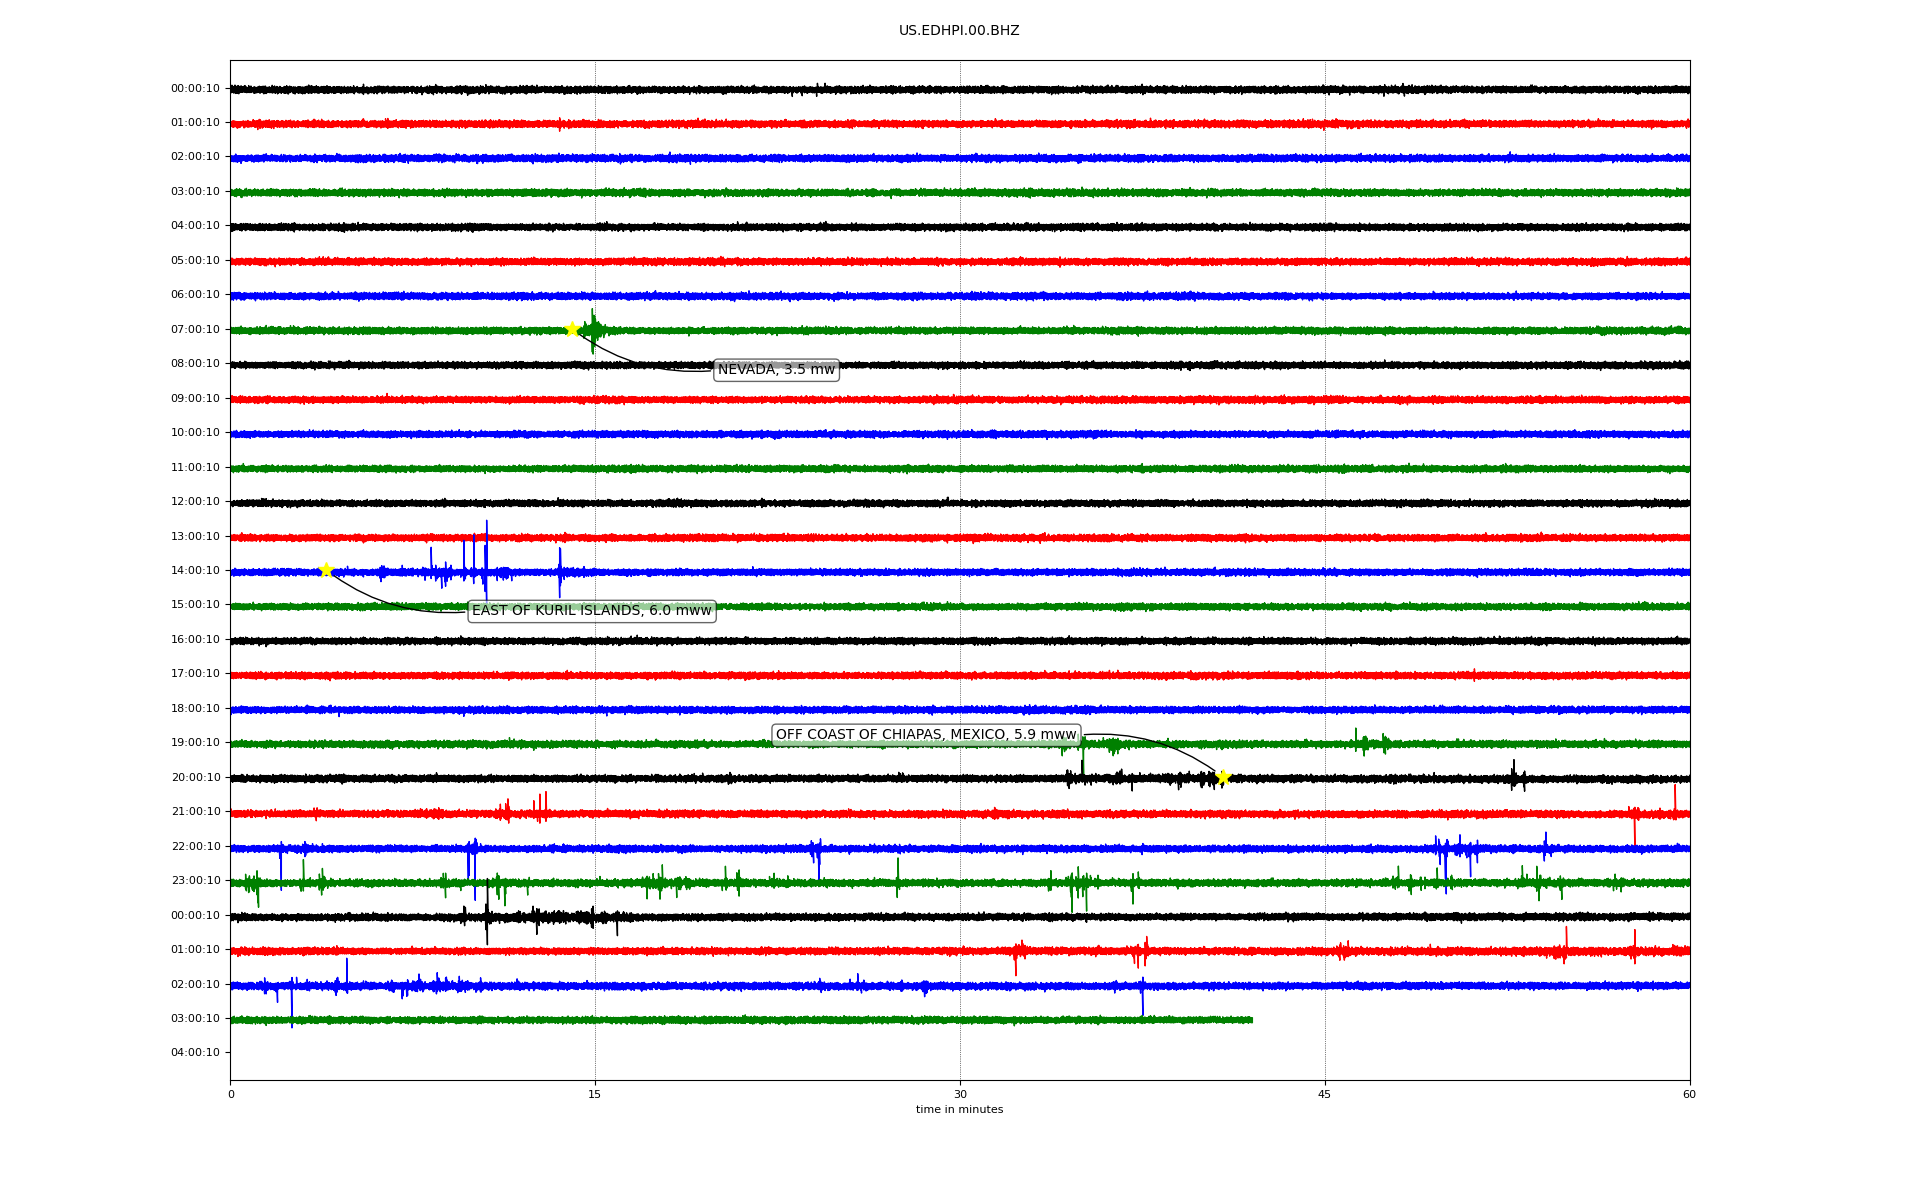Select 'OFF COAST OF CHIAPAS, MEXICO, 5.9 mww' label
1920x1200 pixels.
[x=926, y=735]
